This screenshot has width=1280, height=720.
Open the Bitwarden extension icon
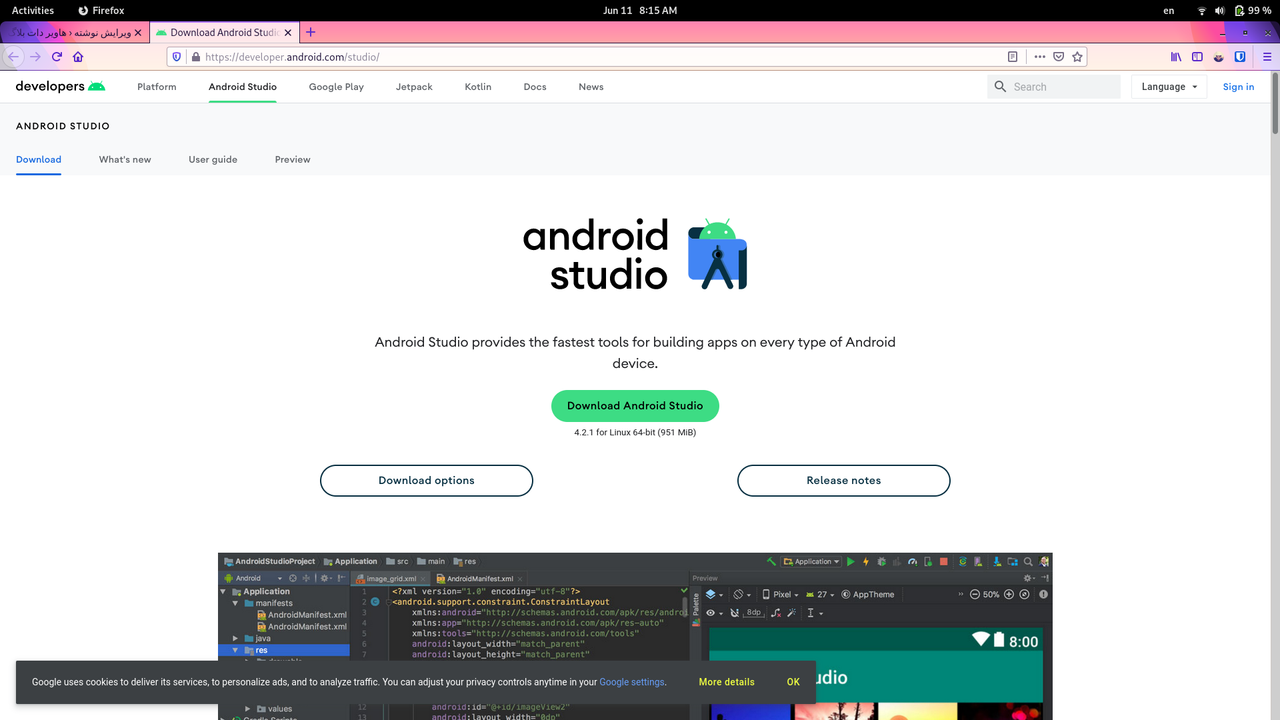pyautogui.click(x=1240, y=57)
